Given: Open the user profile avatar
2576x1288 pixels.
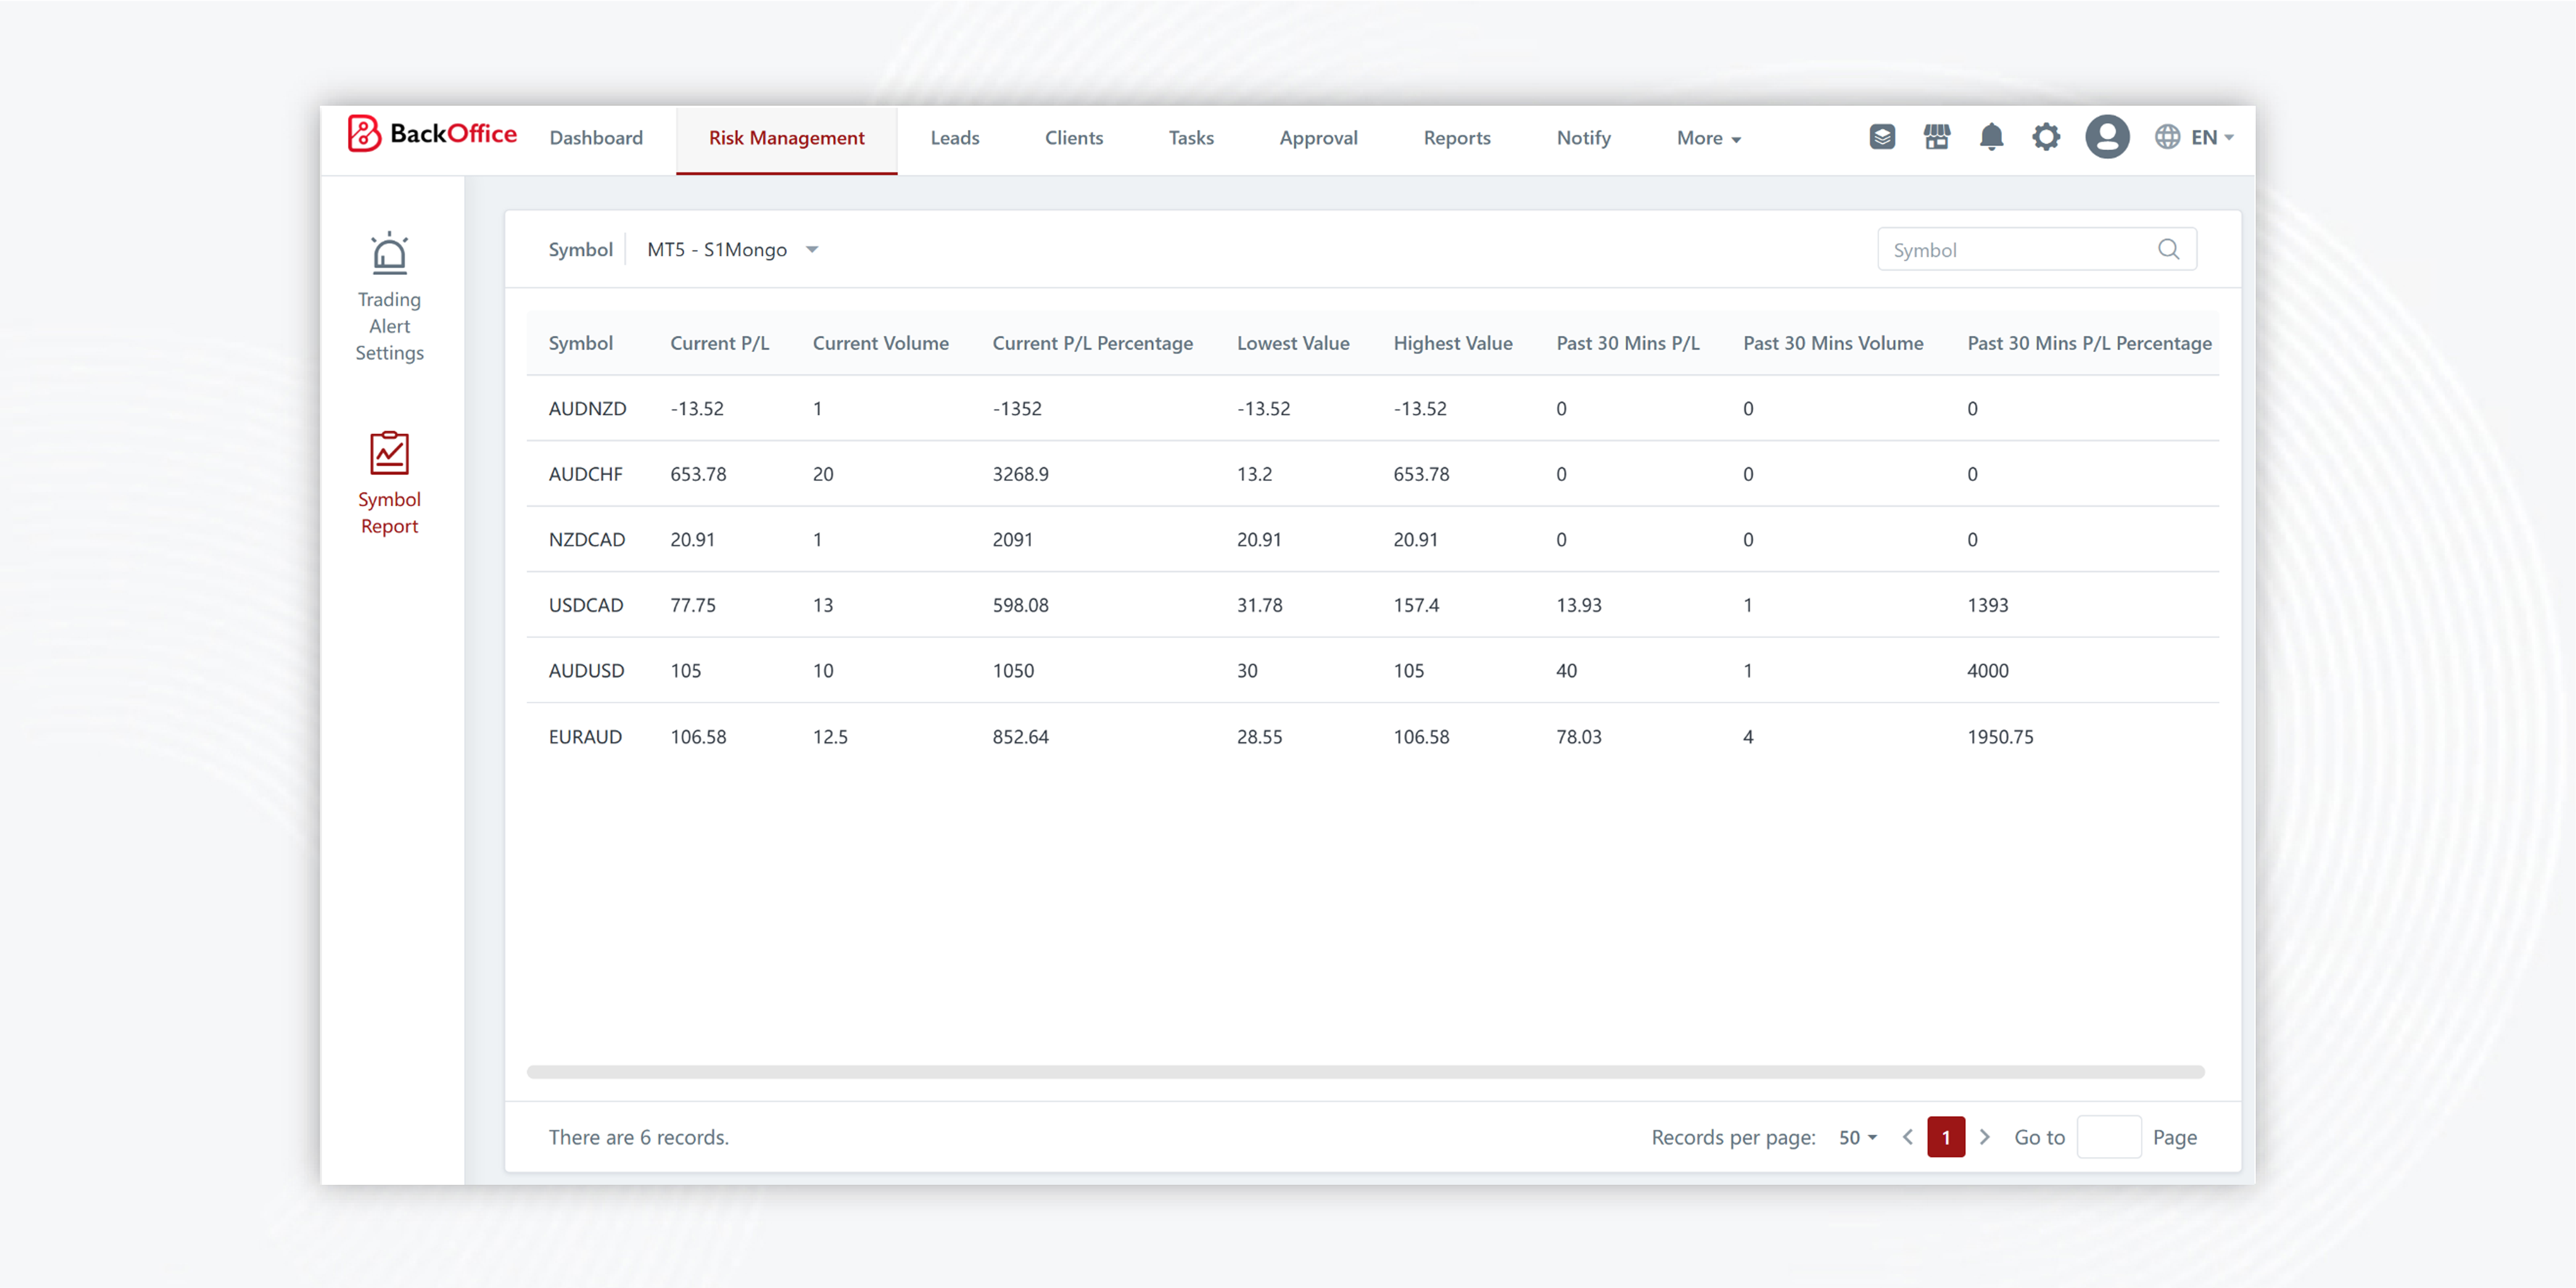Looking at the screenshot, I should (2107, 137).
